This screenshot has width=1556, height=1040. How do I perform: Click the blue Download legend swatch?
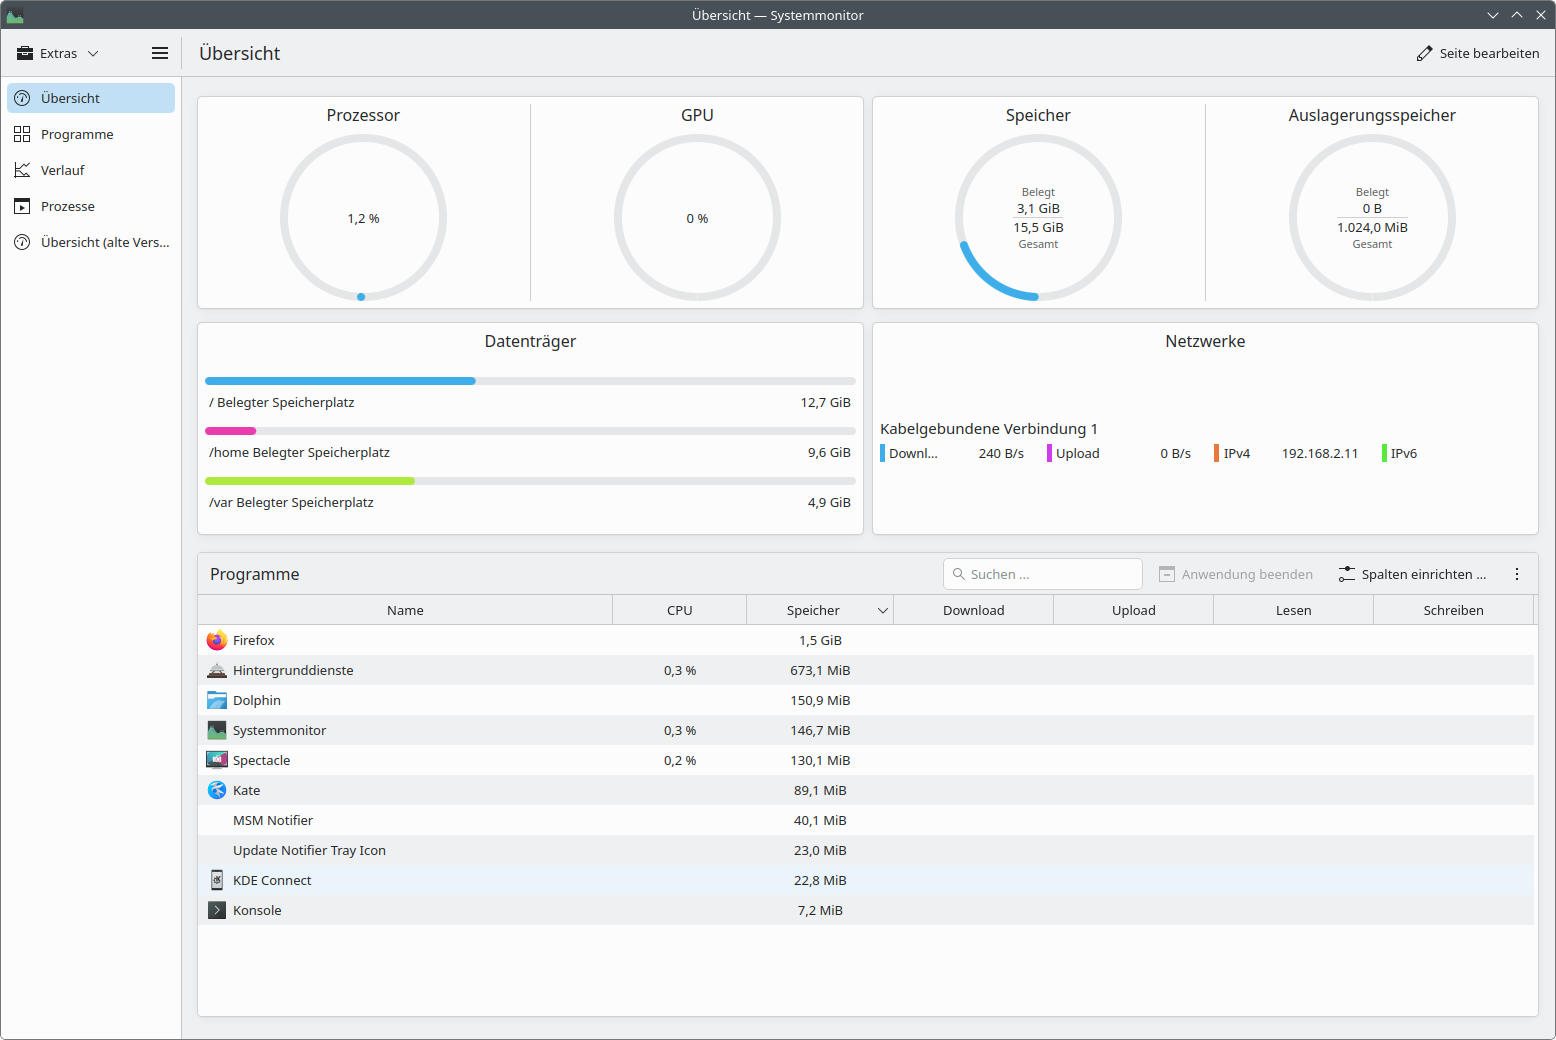[x=883, y=453]
